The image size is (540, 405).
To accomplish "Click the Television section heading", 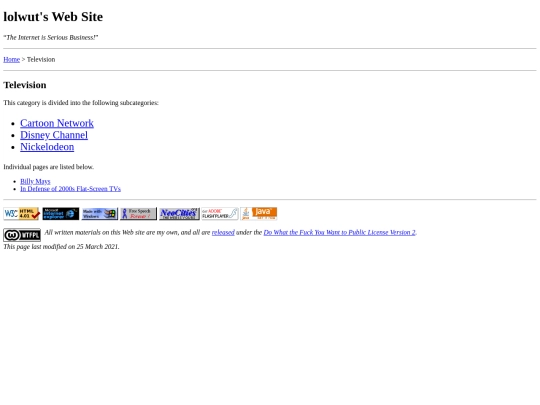I will coord(25,85).
